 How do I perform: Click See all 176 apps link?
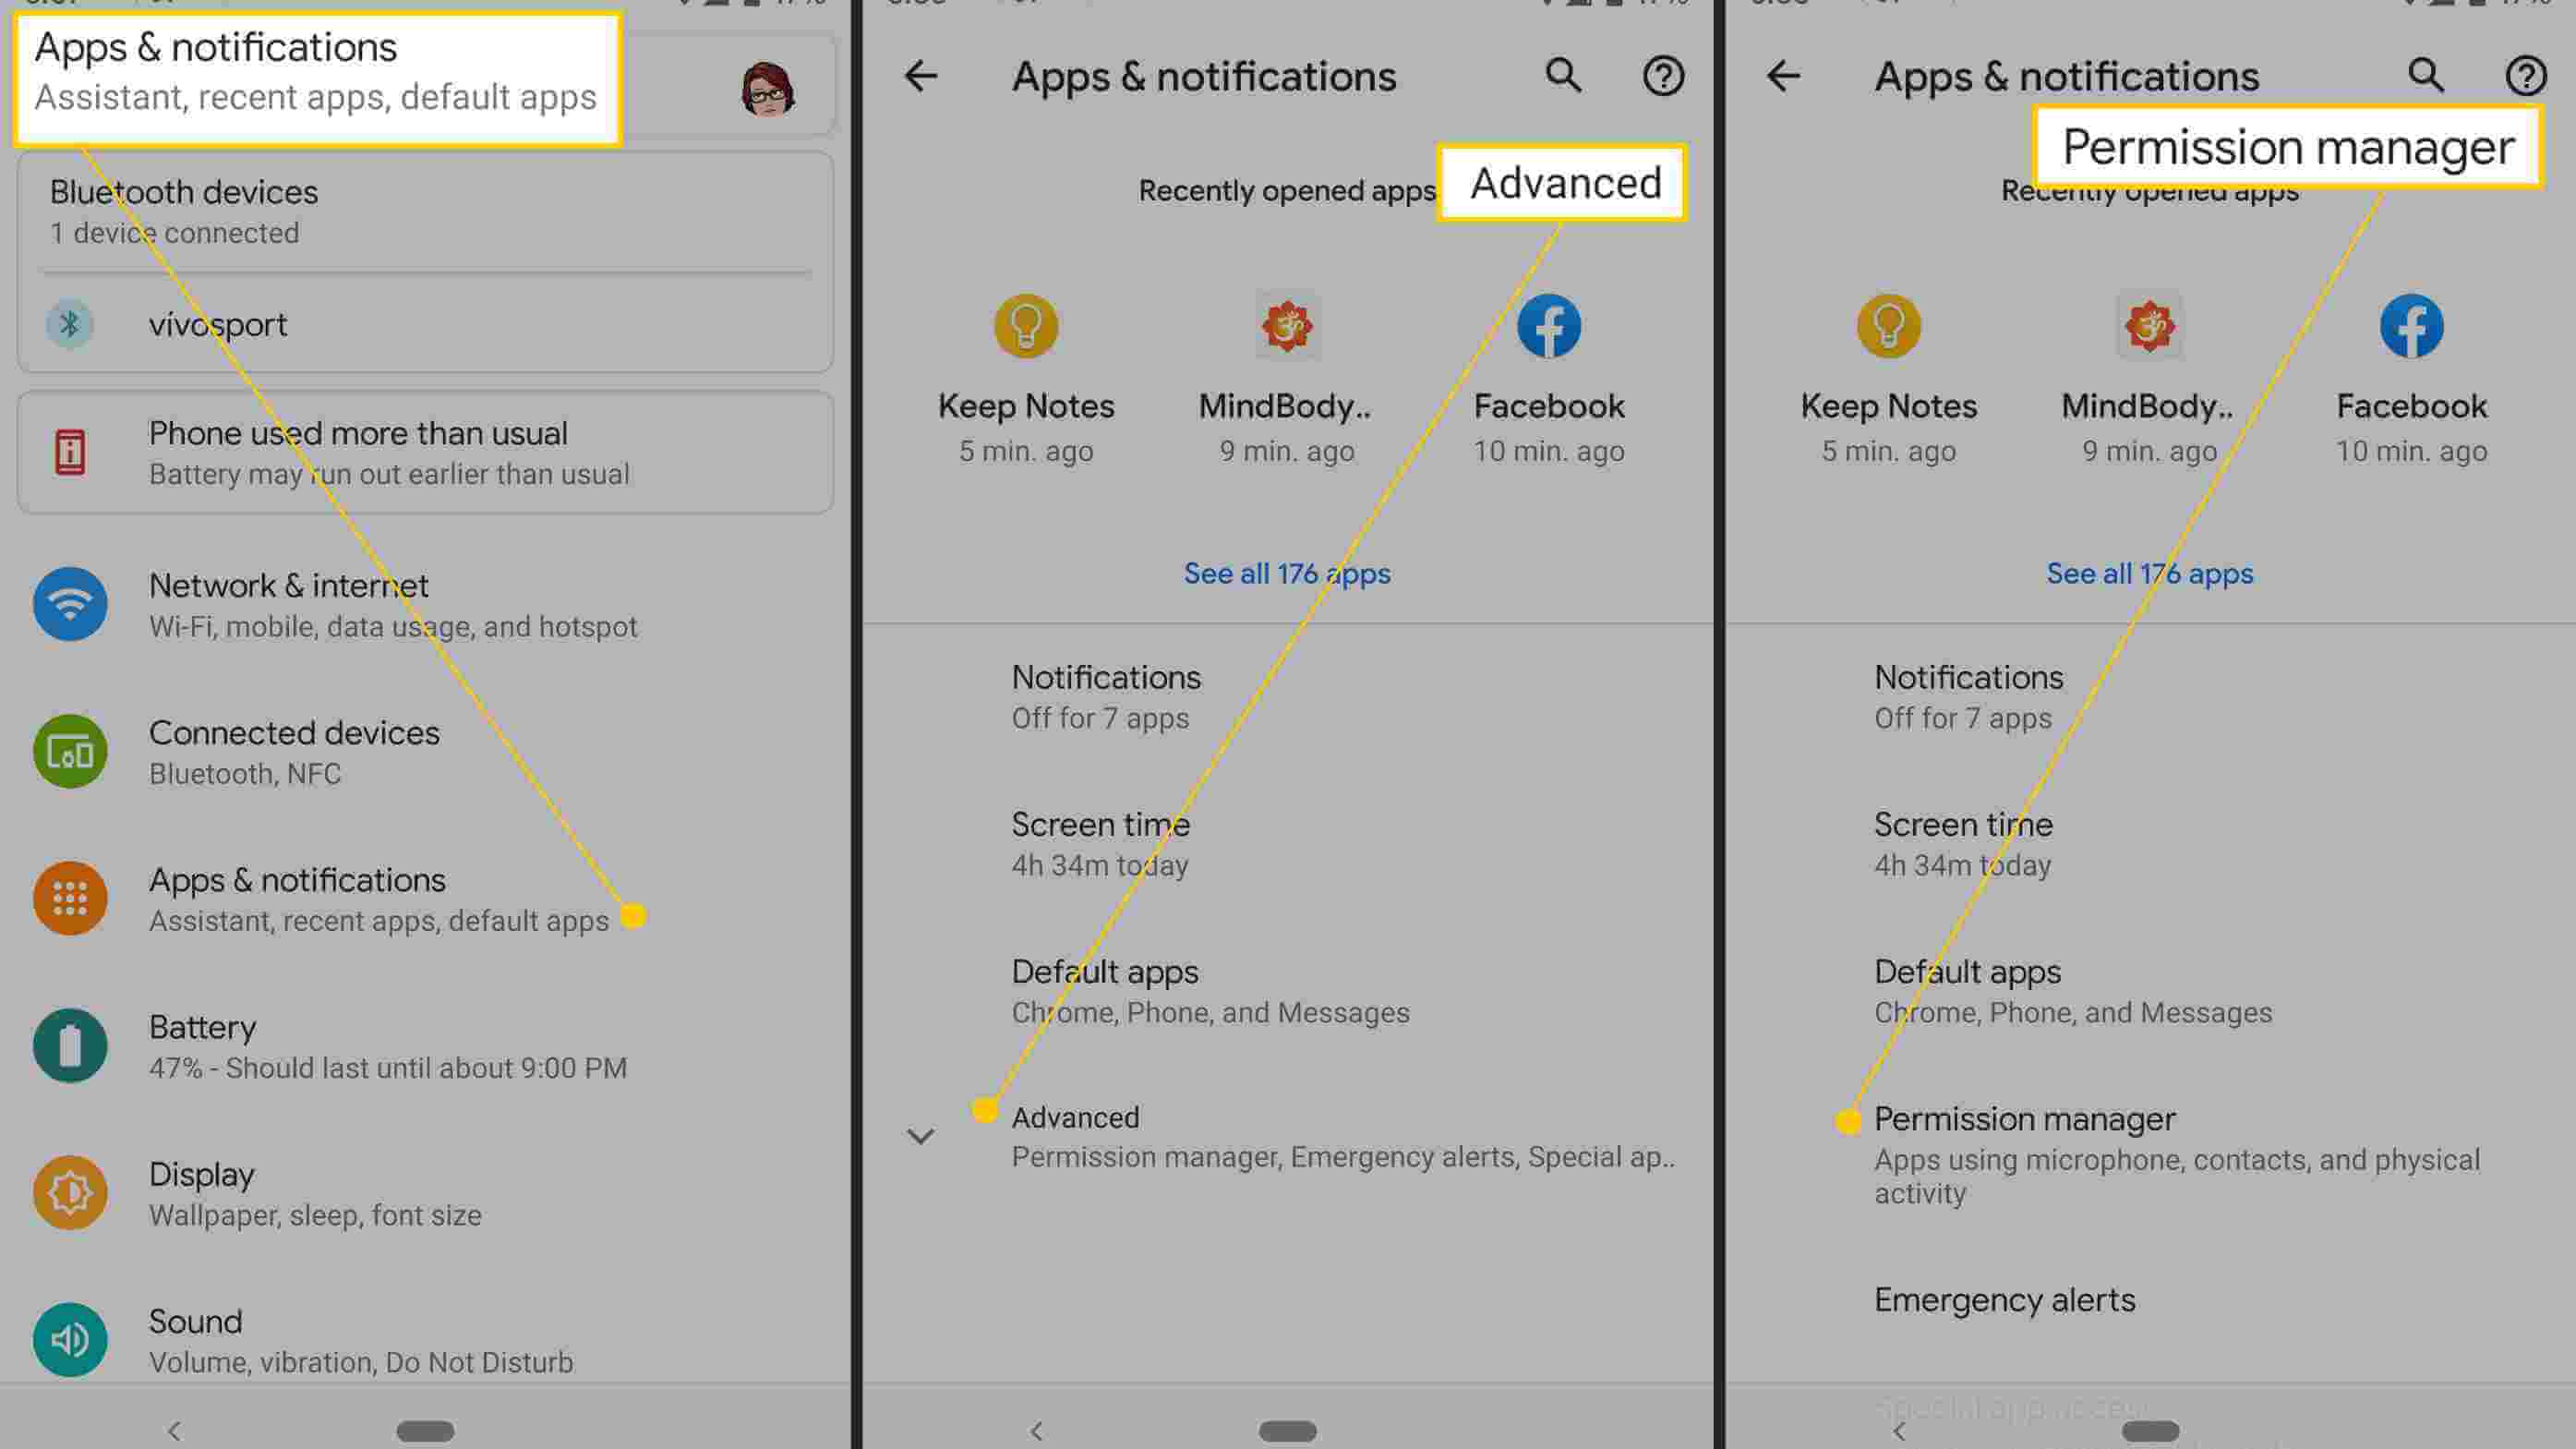1286,574
